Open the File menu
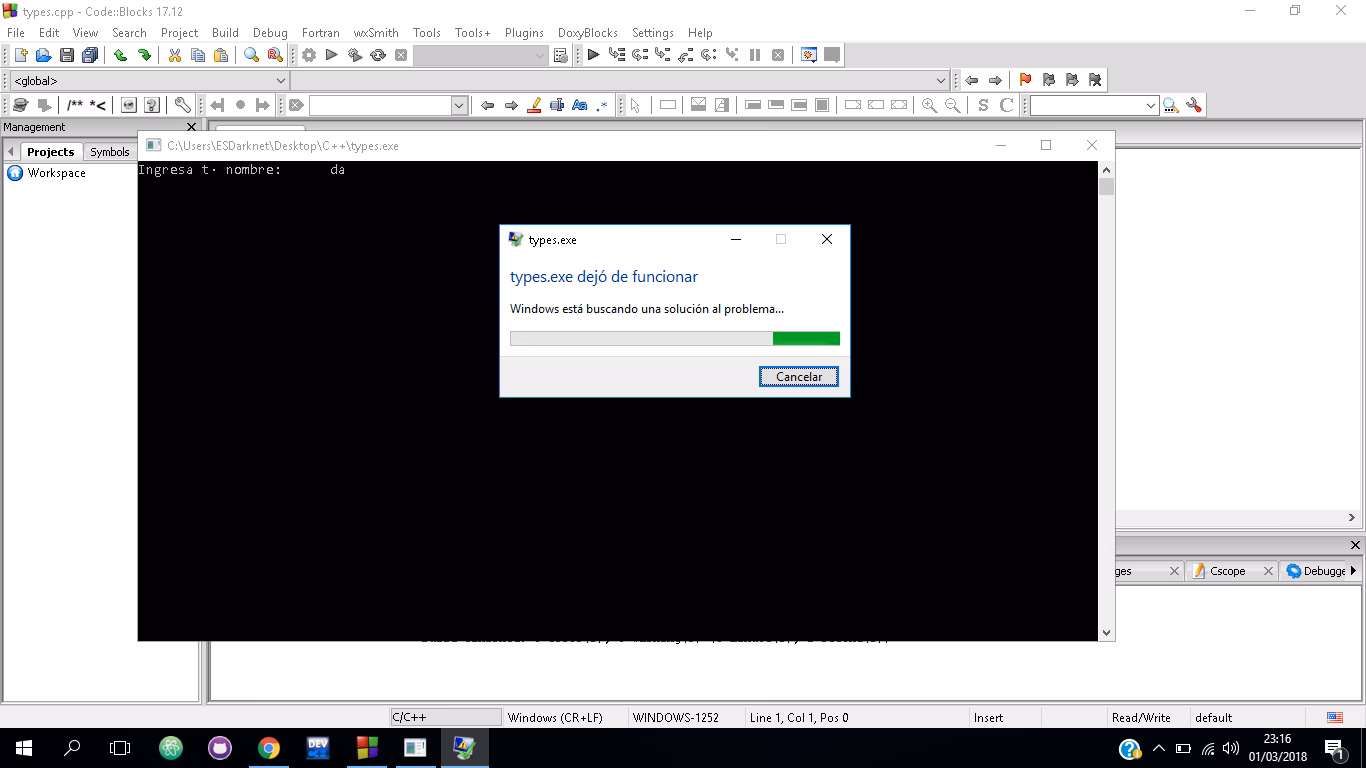 [x=16, y=33]
